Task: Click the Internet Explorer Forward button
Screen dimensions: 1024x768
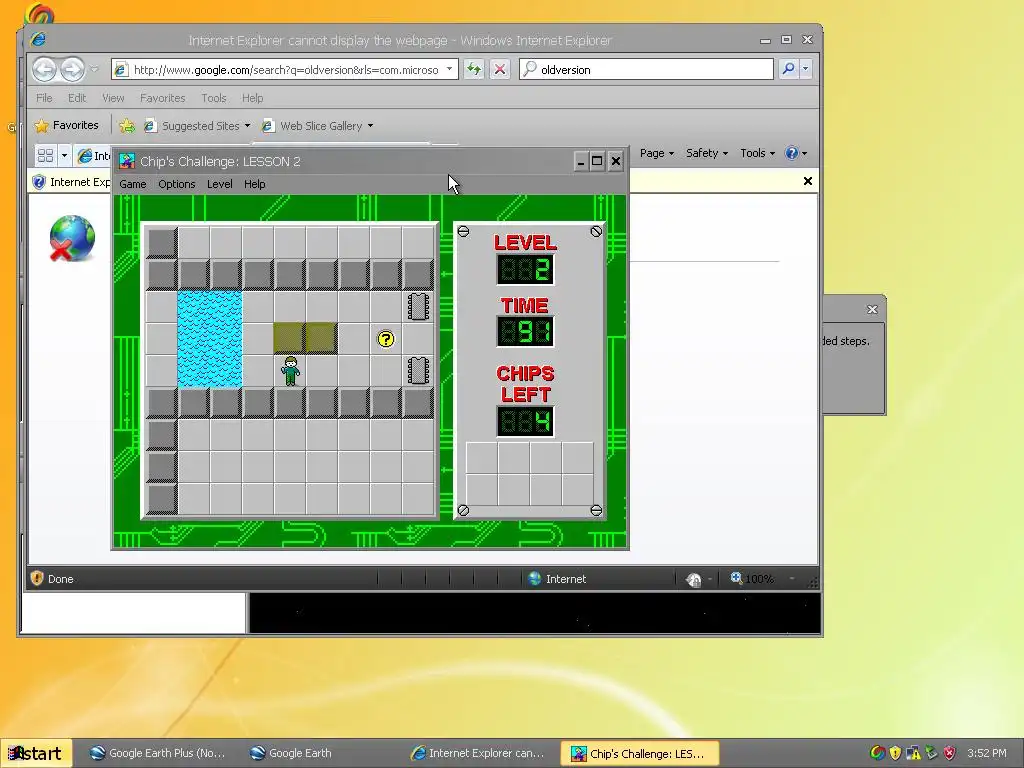Action: 72,69
